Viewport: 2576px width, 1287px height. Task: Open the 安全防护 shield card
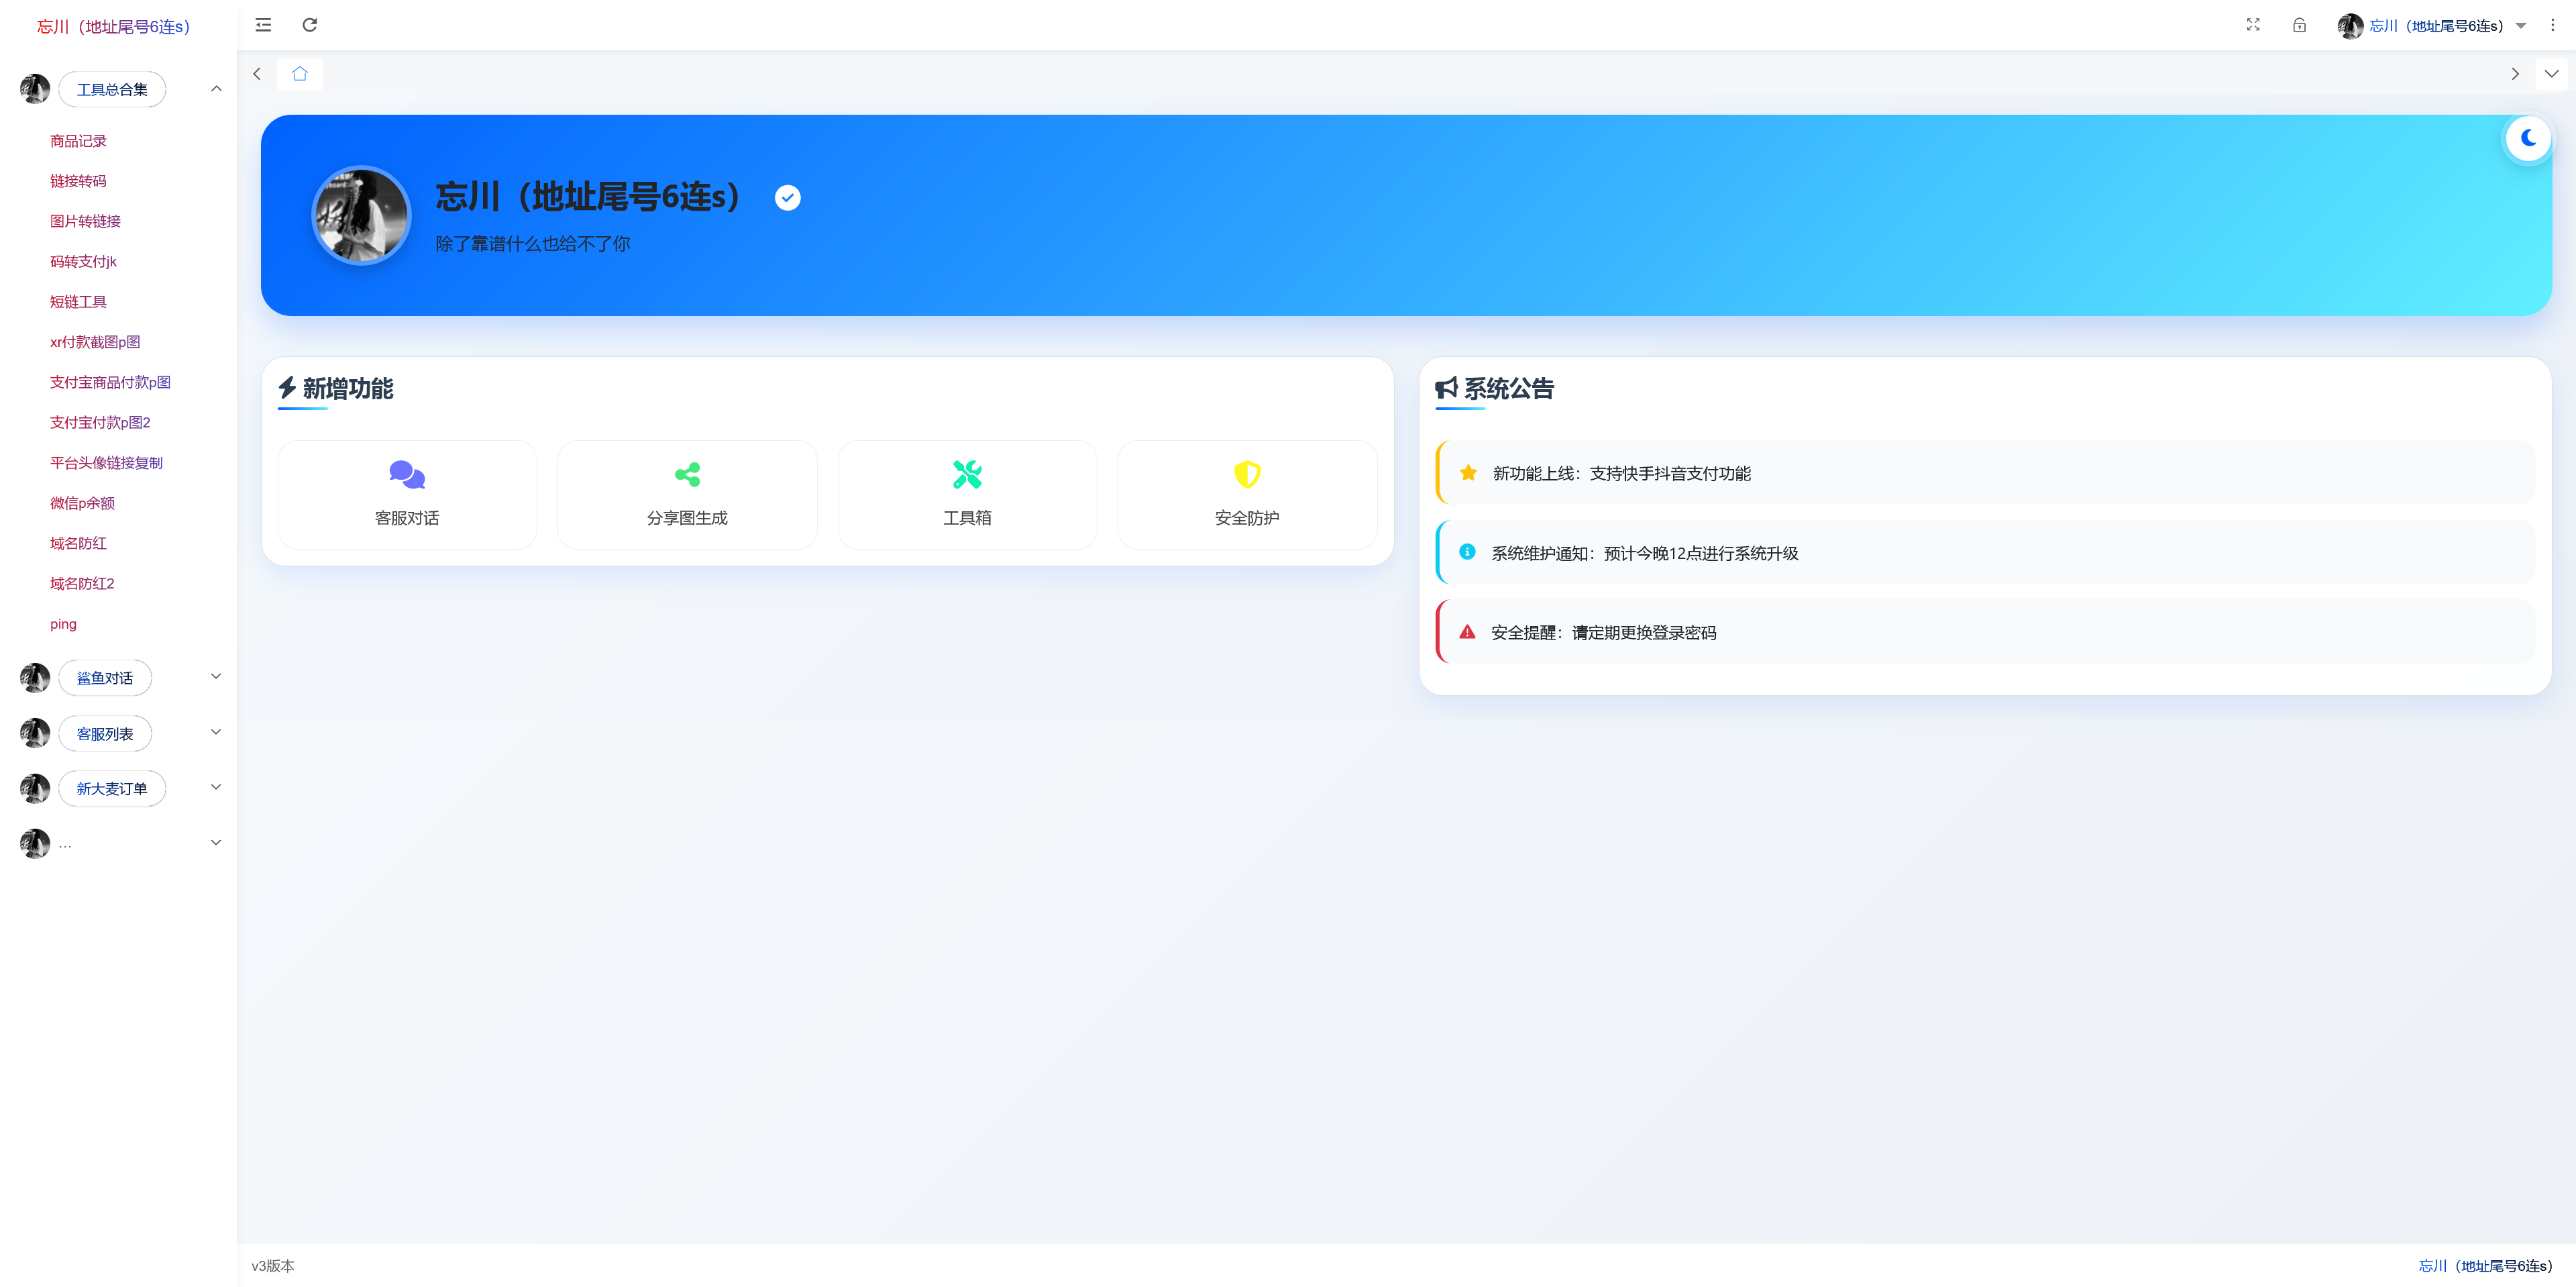tap(1247, 494)
